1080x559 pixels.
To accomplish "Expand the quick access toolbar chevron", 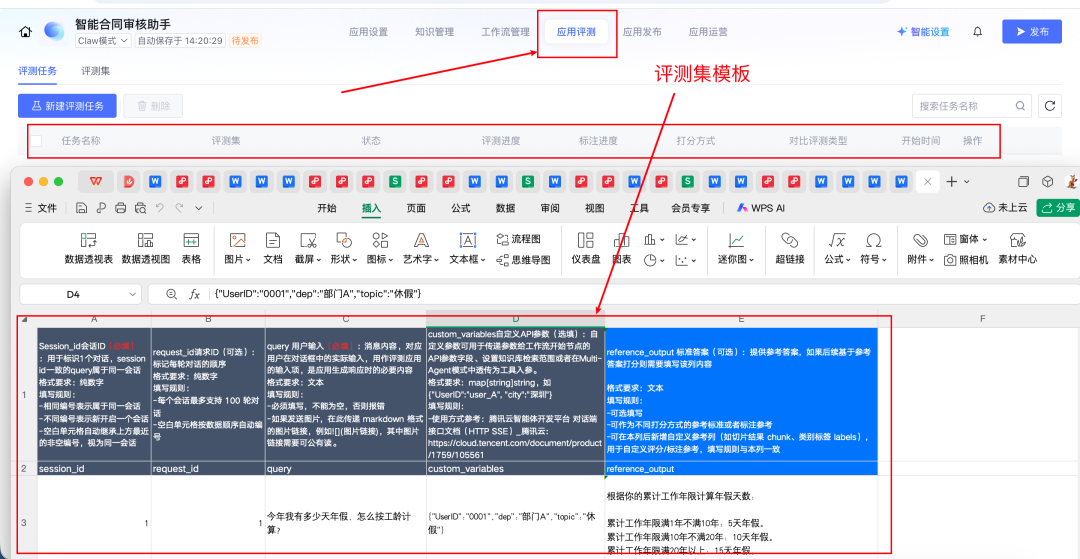I will [x=199, y=208].
